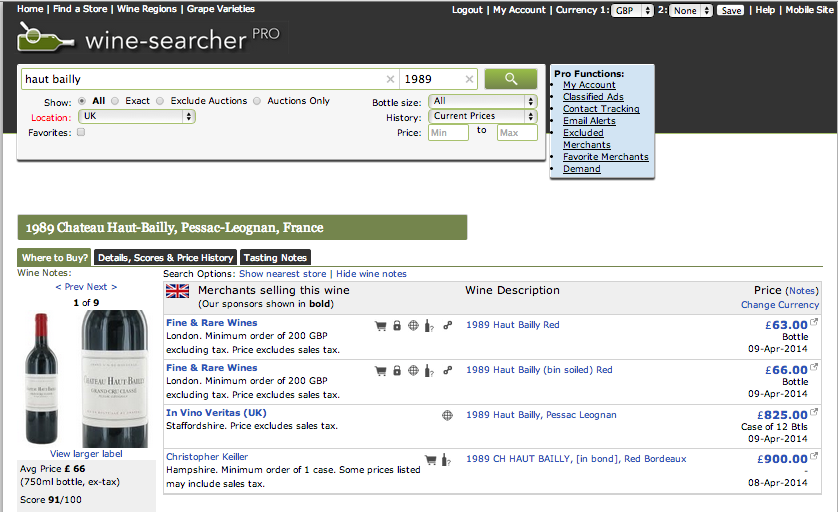Screen dimensions: 838x512
Task: Tick the Favorites checkbox
Action: point(81,132)
